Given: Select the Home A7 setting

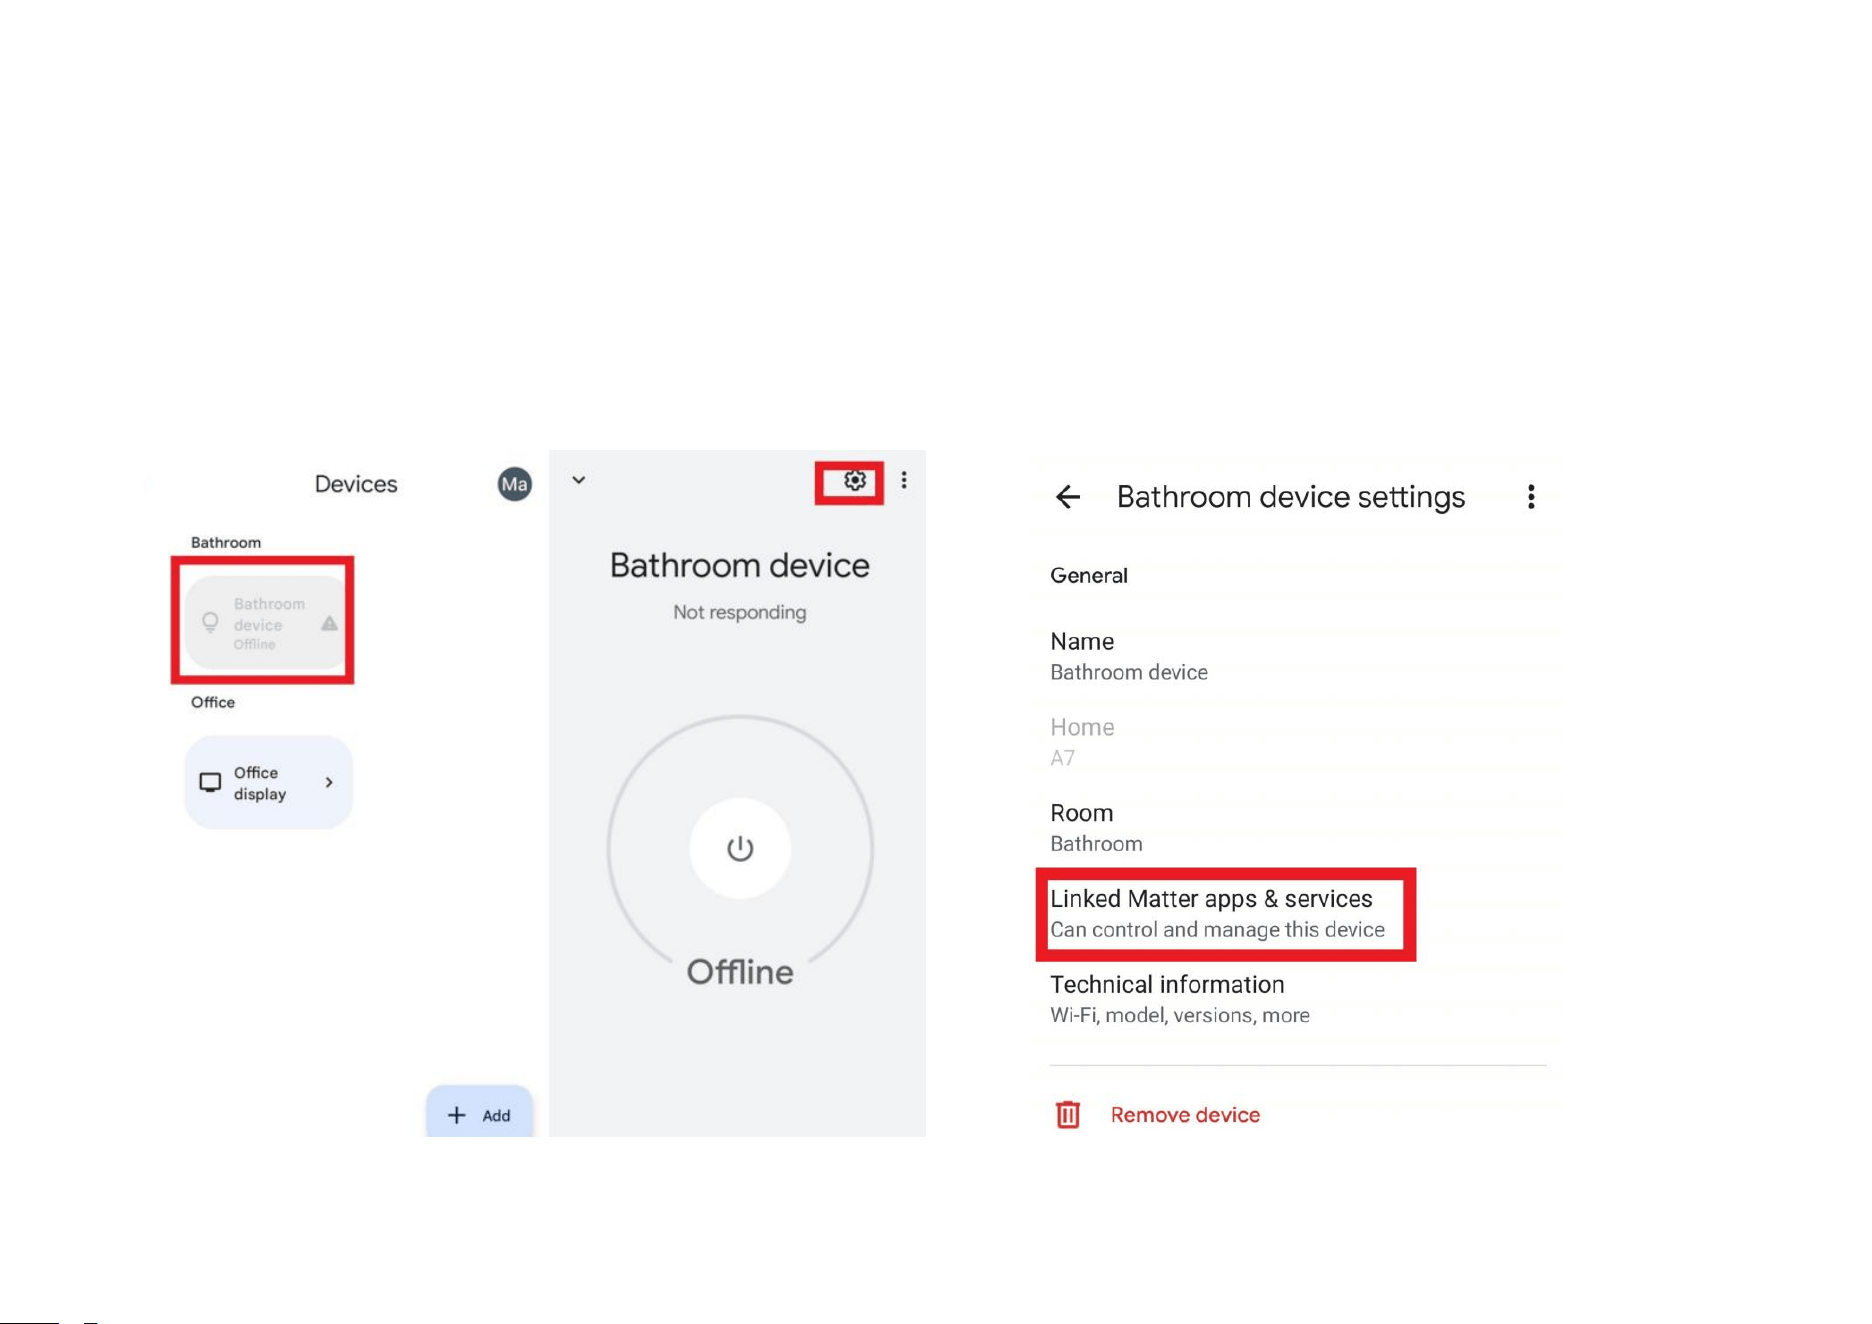Looking at the screenshot, I should [1298, 742].
